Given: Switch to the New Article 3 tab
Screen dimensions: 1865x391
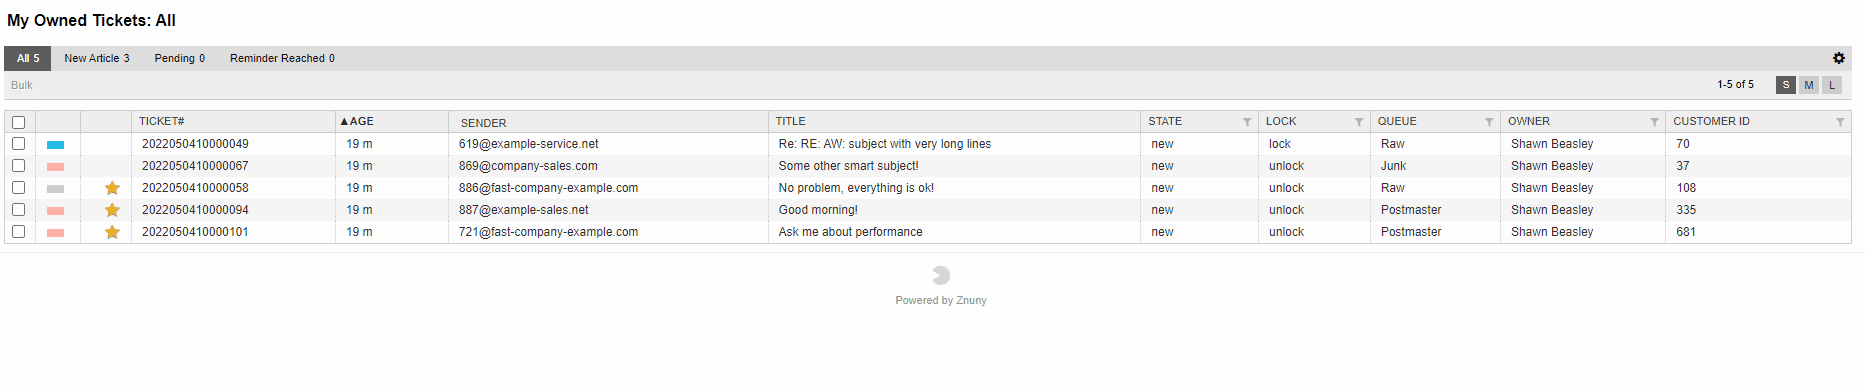Looking at the screenshot, I should [97, 58].
